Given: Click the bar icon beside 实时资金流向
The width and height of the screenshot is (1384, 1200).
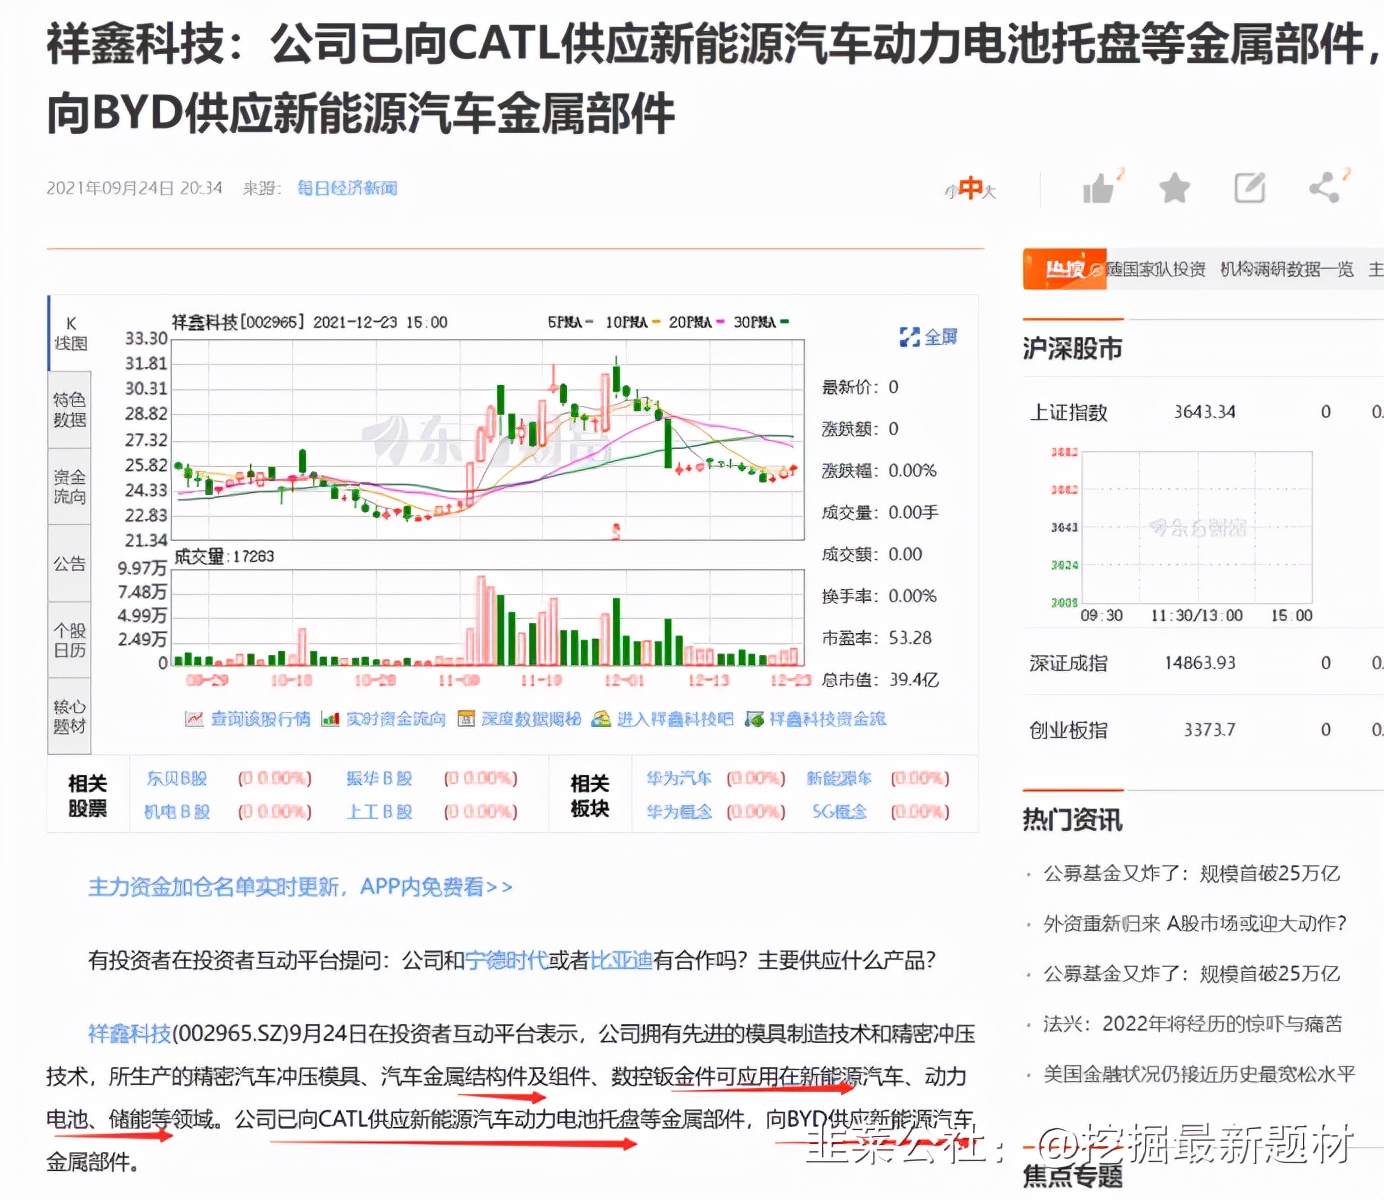Looking at the screenshot, I should [330, 719].
